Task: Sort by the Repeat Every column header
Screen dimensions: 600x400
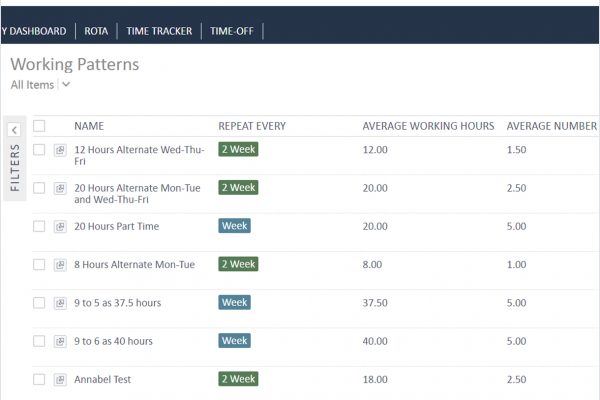Action: tap(252, 126)
